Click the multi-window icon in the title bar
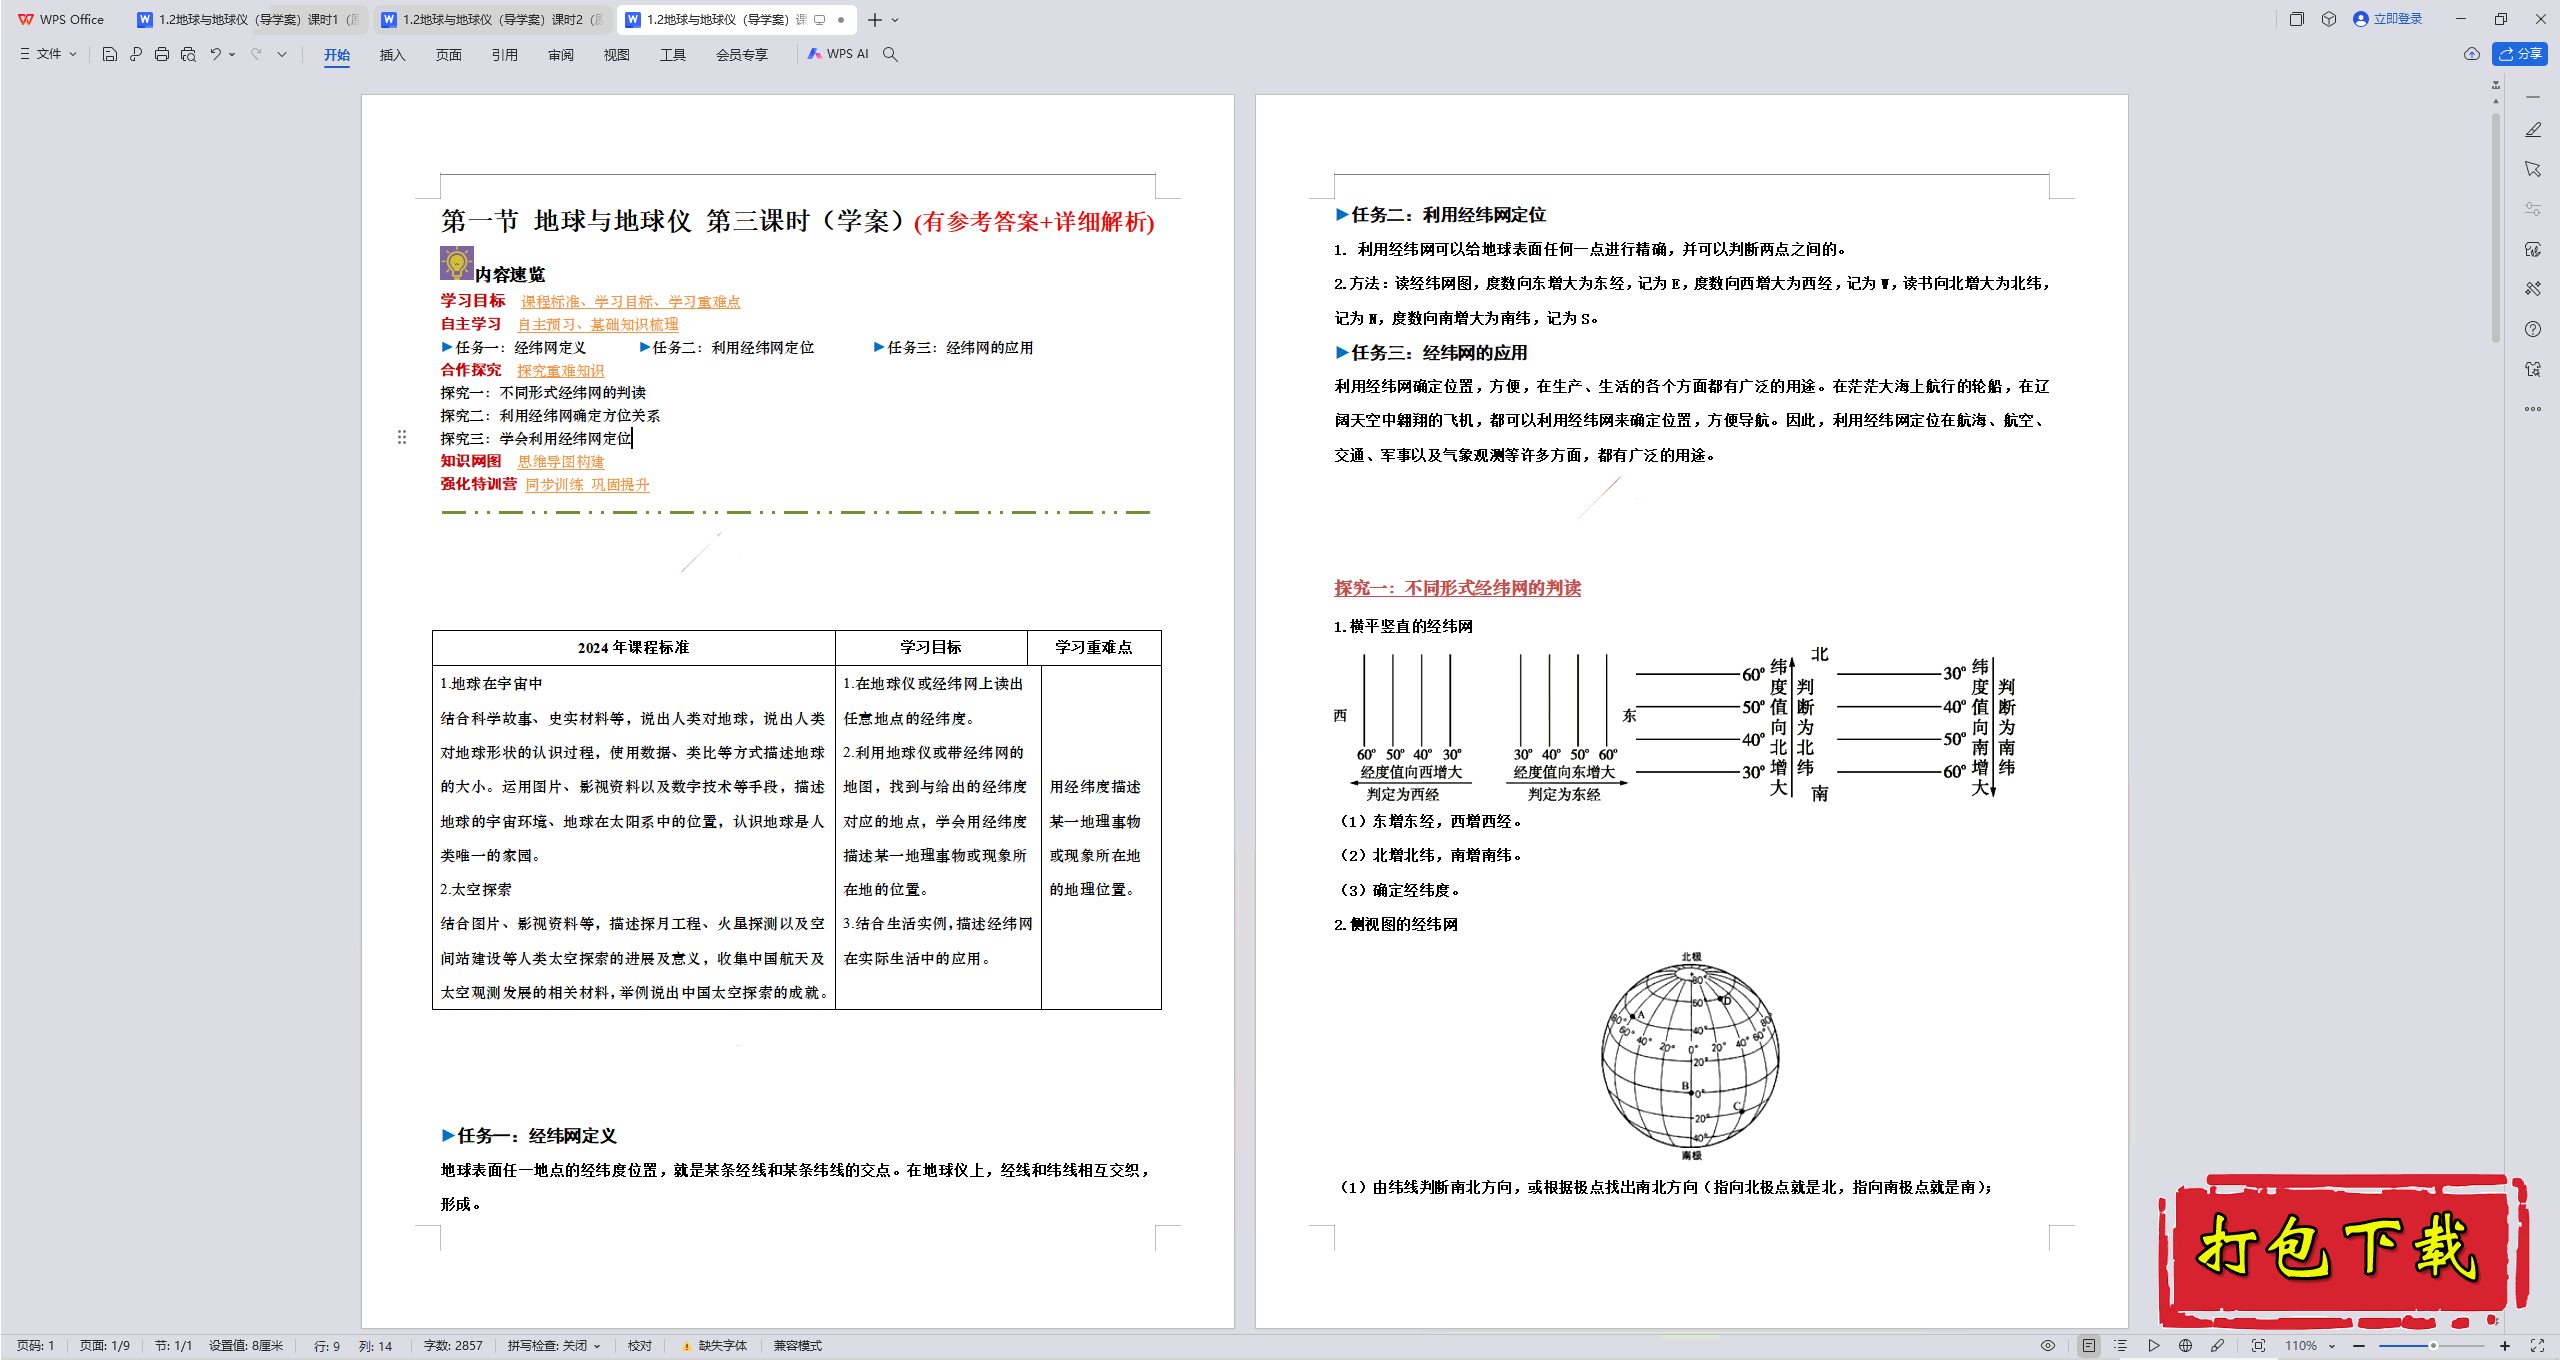Image resolution: width=2560 pixels, height=1360 pixels. pyautogui.click(x=2297, y=19)
